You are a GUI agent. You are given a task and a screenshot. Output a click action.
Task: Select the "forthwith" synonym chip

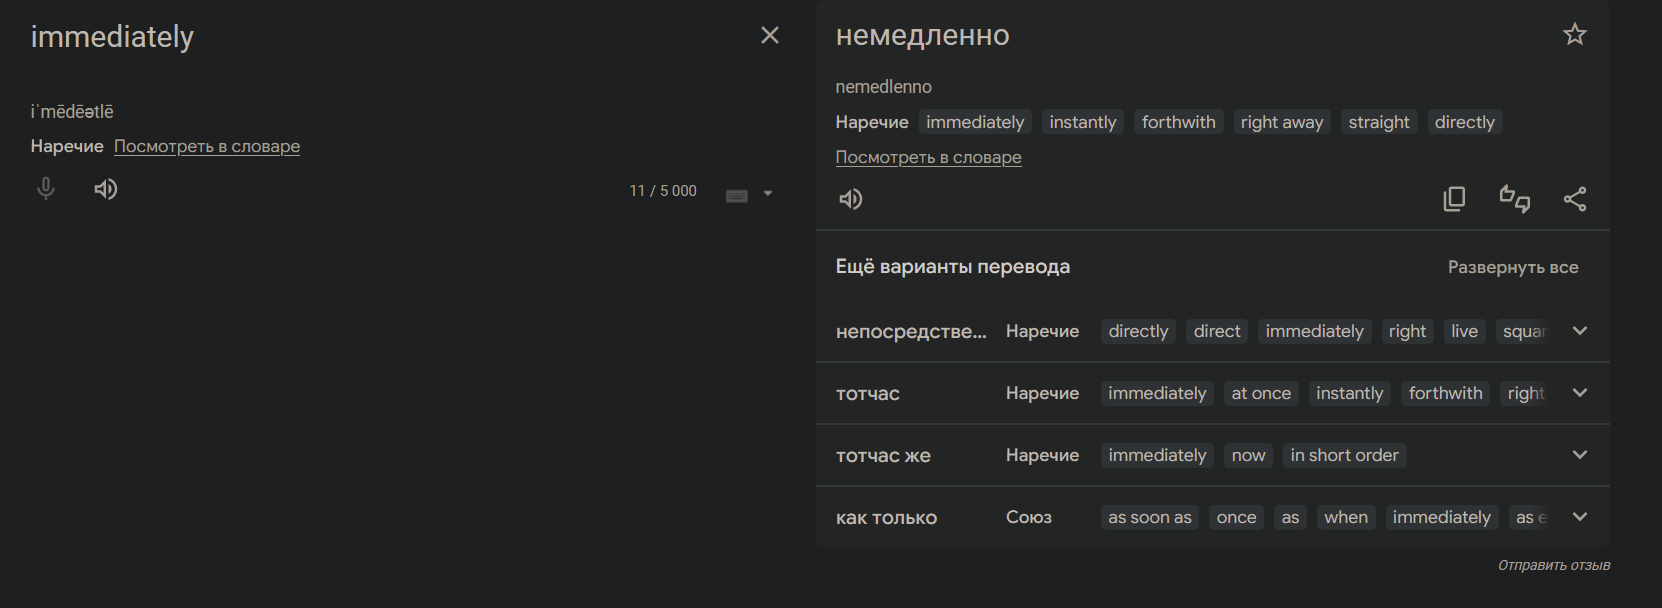pos(1178,122)
